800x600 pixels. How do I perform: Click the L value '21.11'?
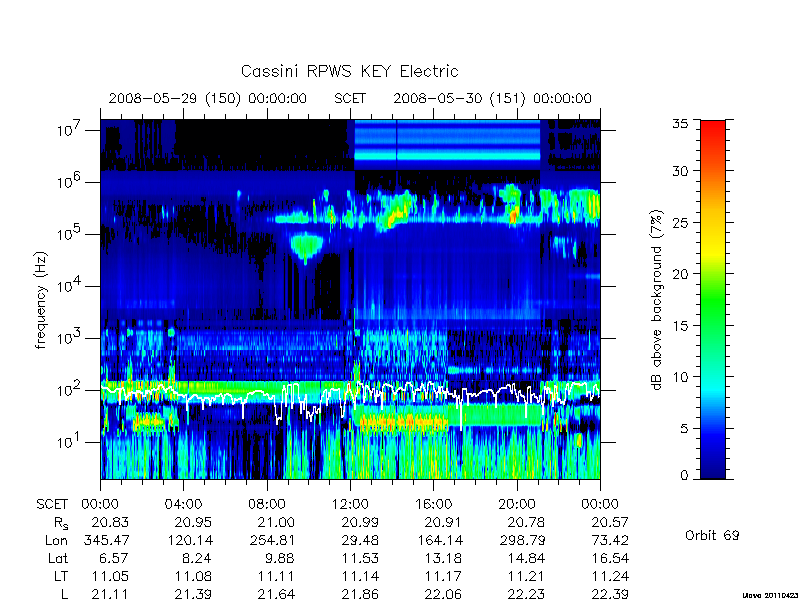tap(110, 594)
